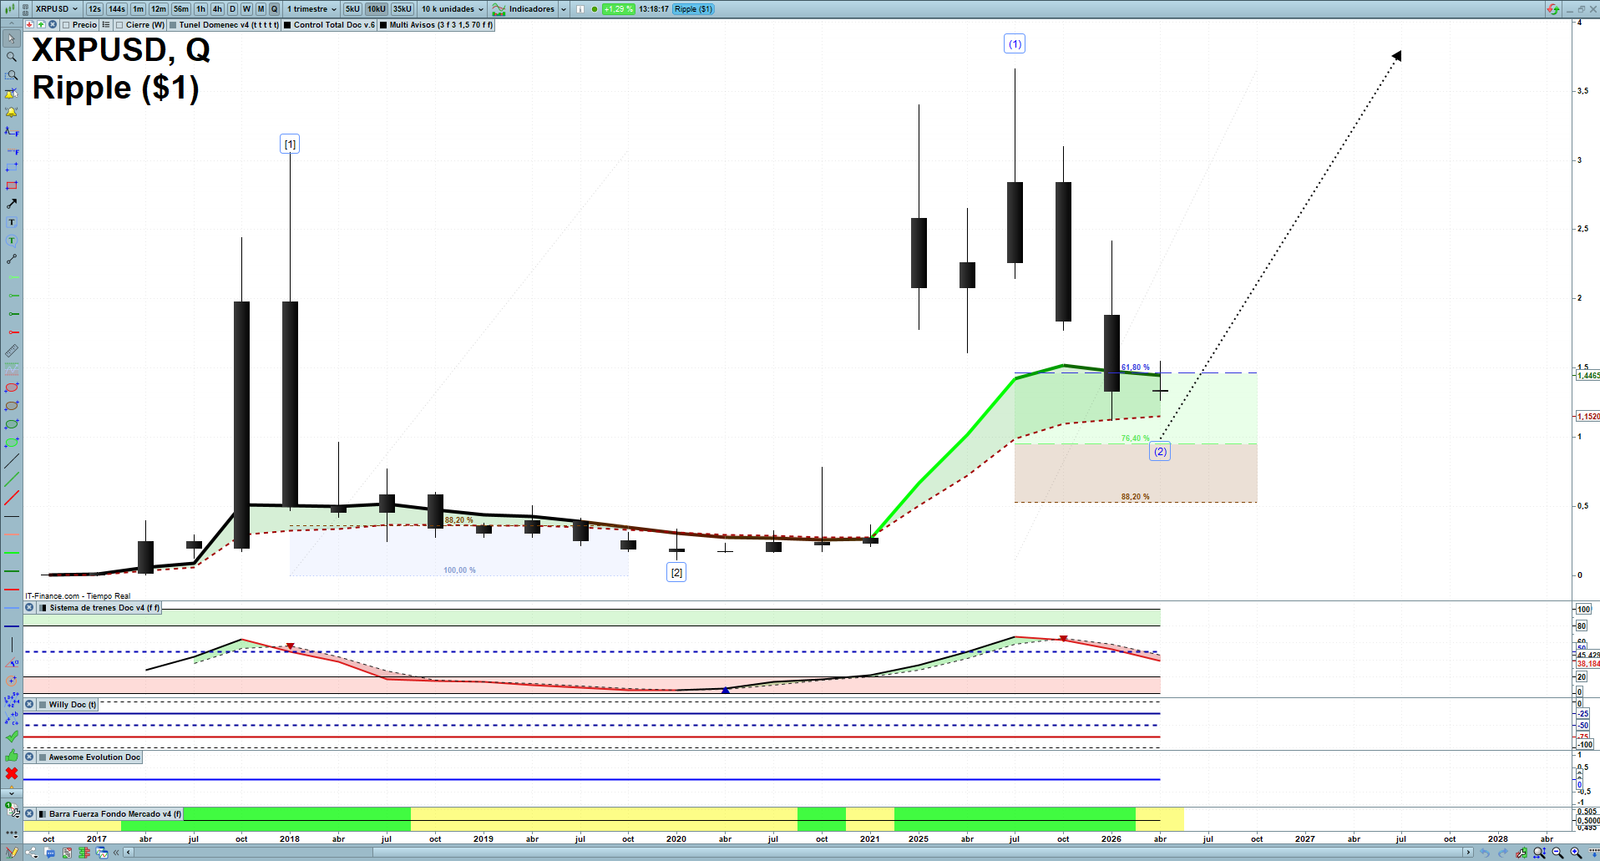Open the Indicadores button
Viewport: 1600px width, 861px height.
pos(522,9)
